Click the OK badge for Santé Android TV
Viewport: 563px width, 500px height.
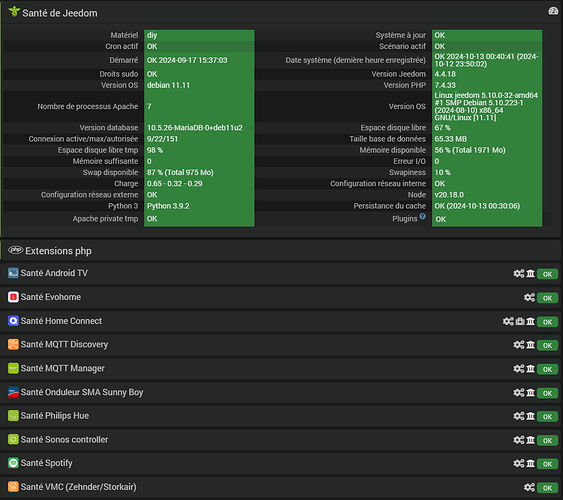[x=547, y=274]
